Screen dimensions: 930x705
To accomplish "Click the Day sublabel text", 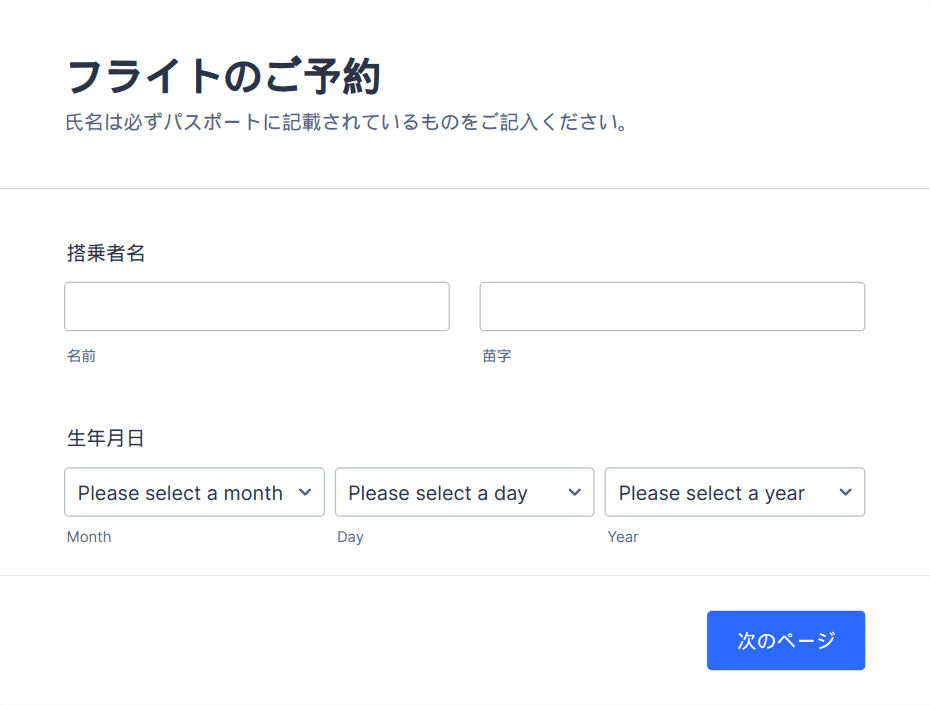I will 350,537.
